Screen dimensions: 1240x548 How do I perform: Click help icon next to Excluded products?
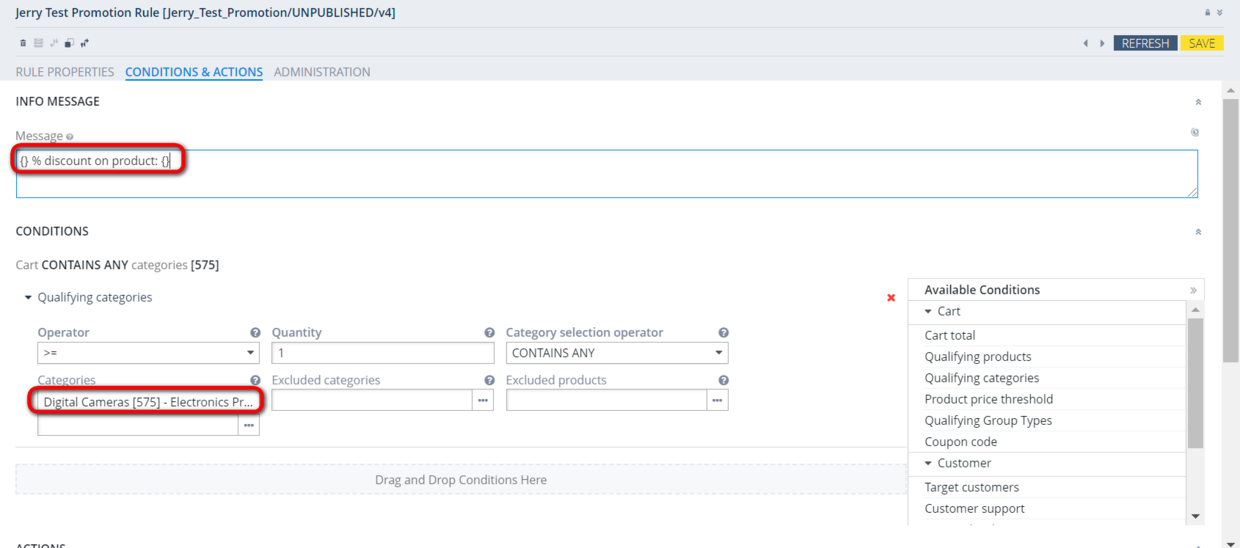723,381
